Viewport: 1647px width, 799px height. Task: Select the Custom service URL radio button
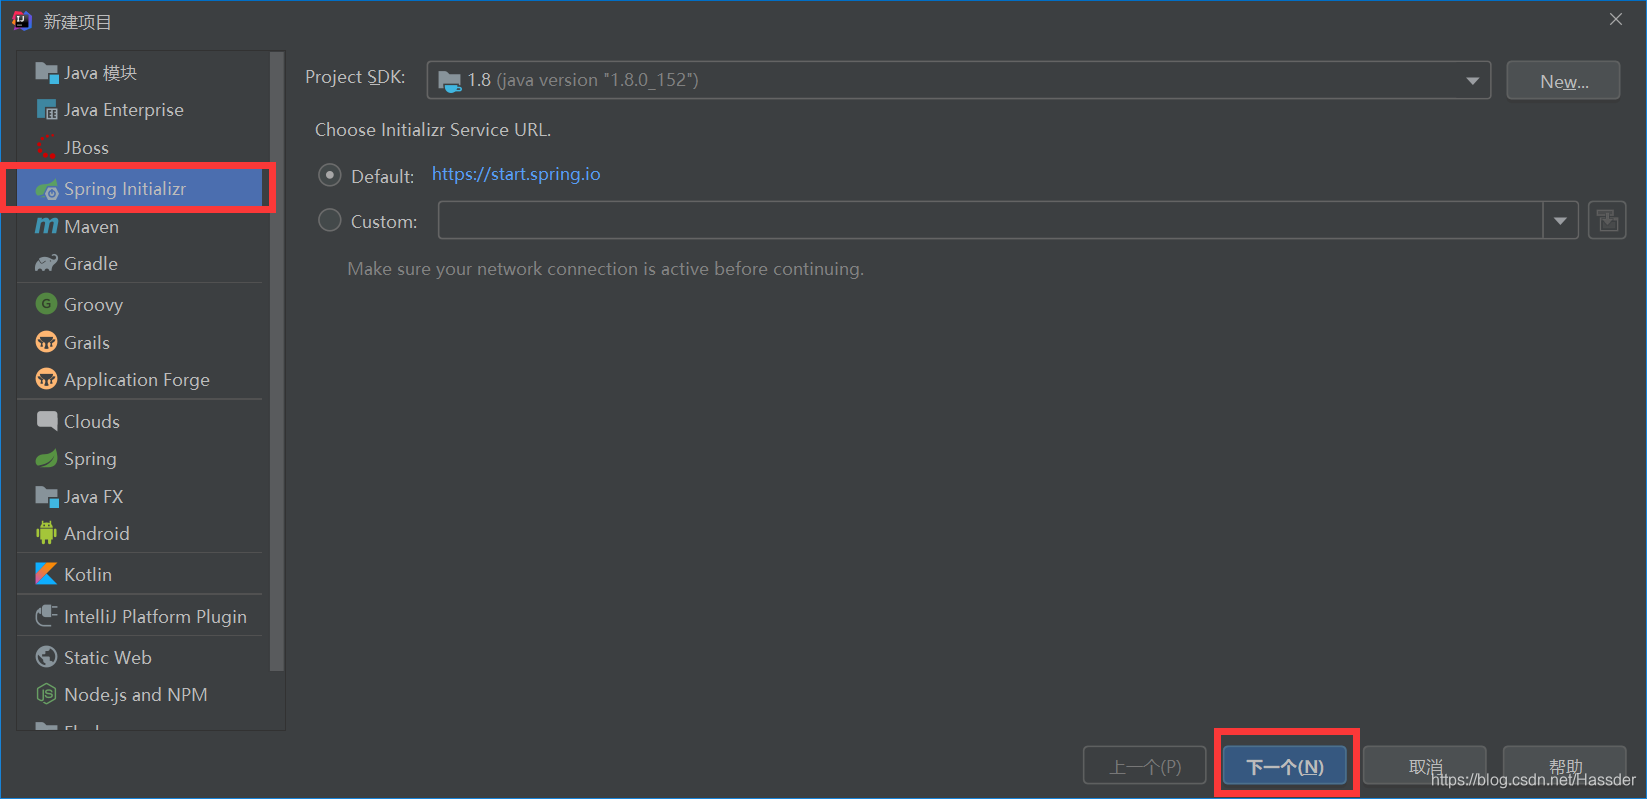pyautogui.click(x=329, y=220)
